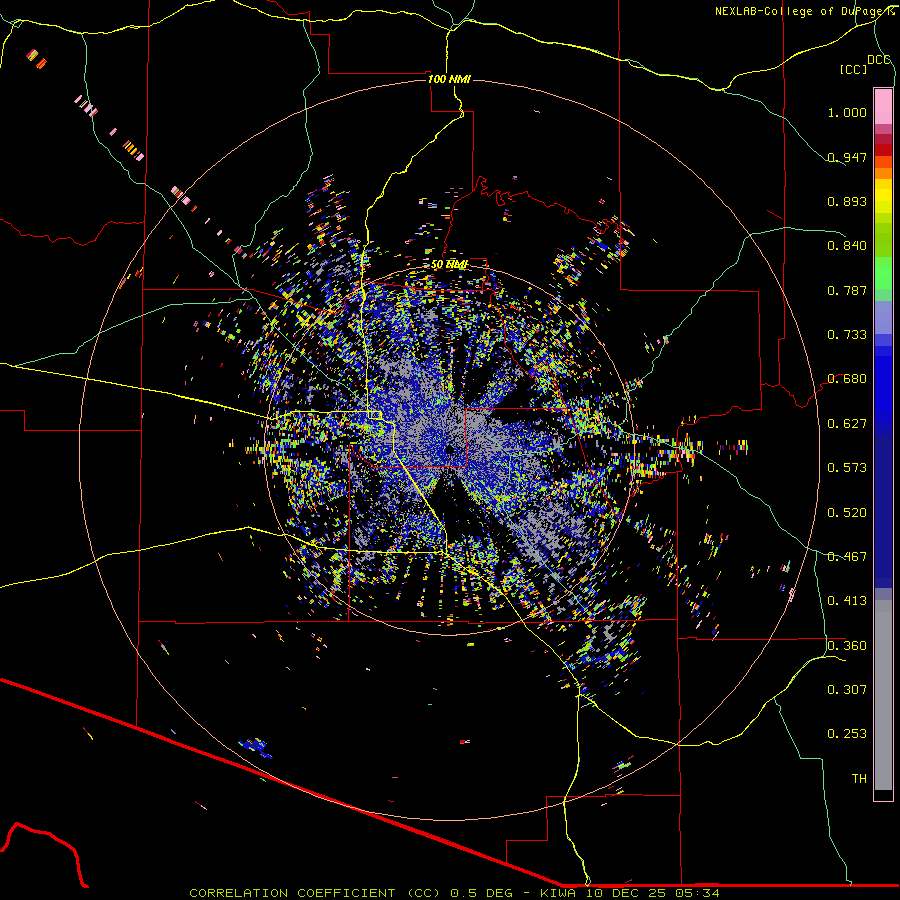The height and width of the screenshot is (900, 900).
Task: Click the [CC] legend unit label
Action: tap(853, 69)
